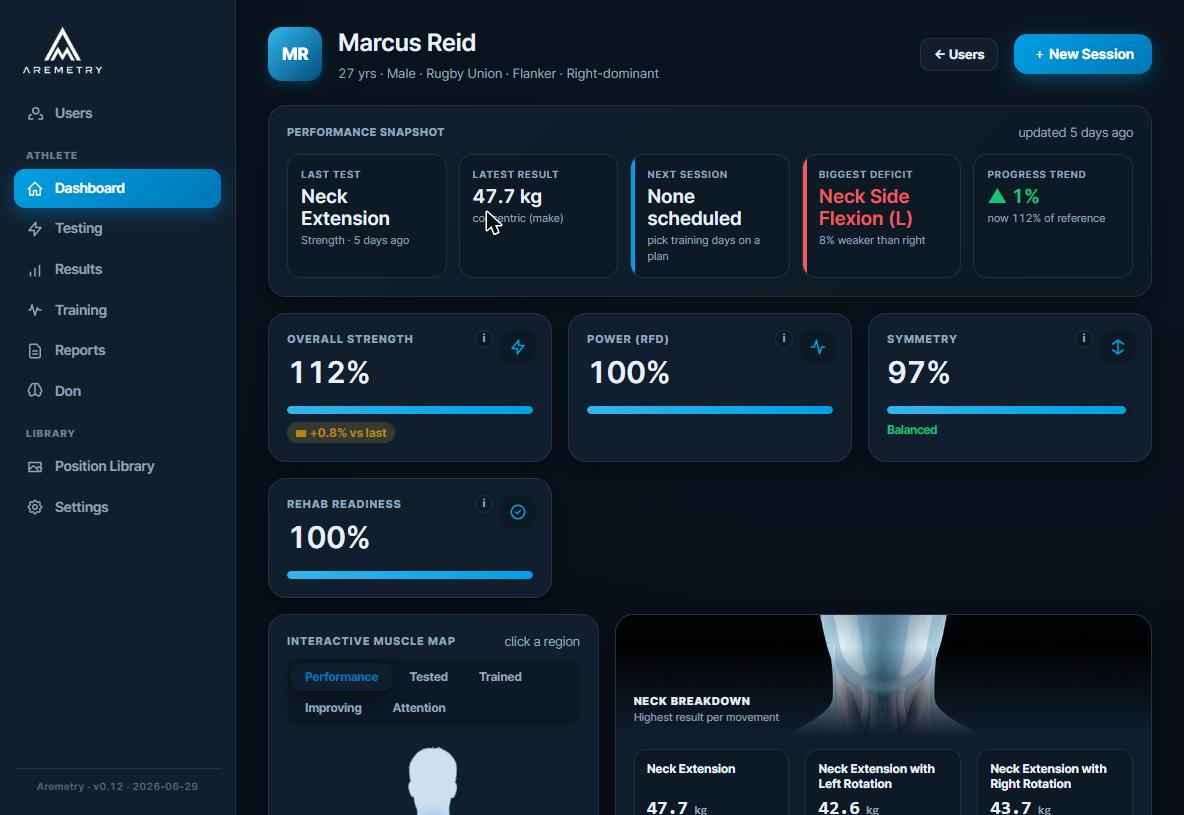Click the Users person icon in sidebar
Screen dimensions: 1194x815
coord(35,113)
